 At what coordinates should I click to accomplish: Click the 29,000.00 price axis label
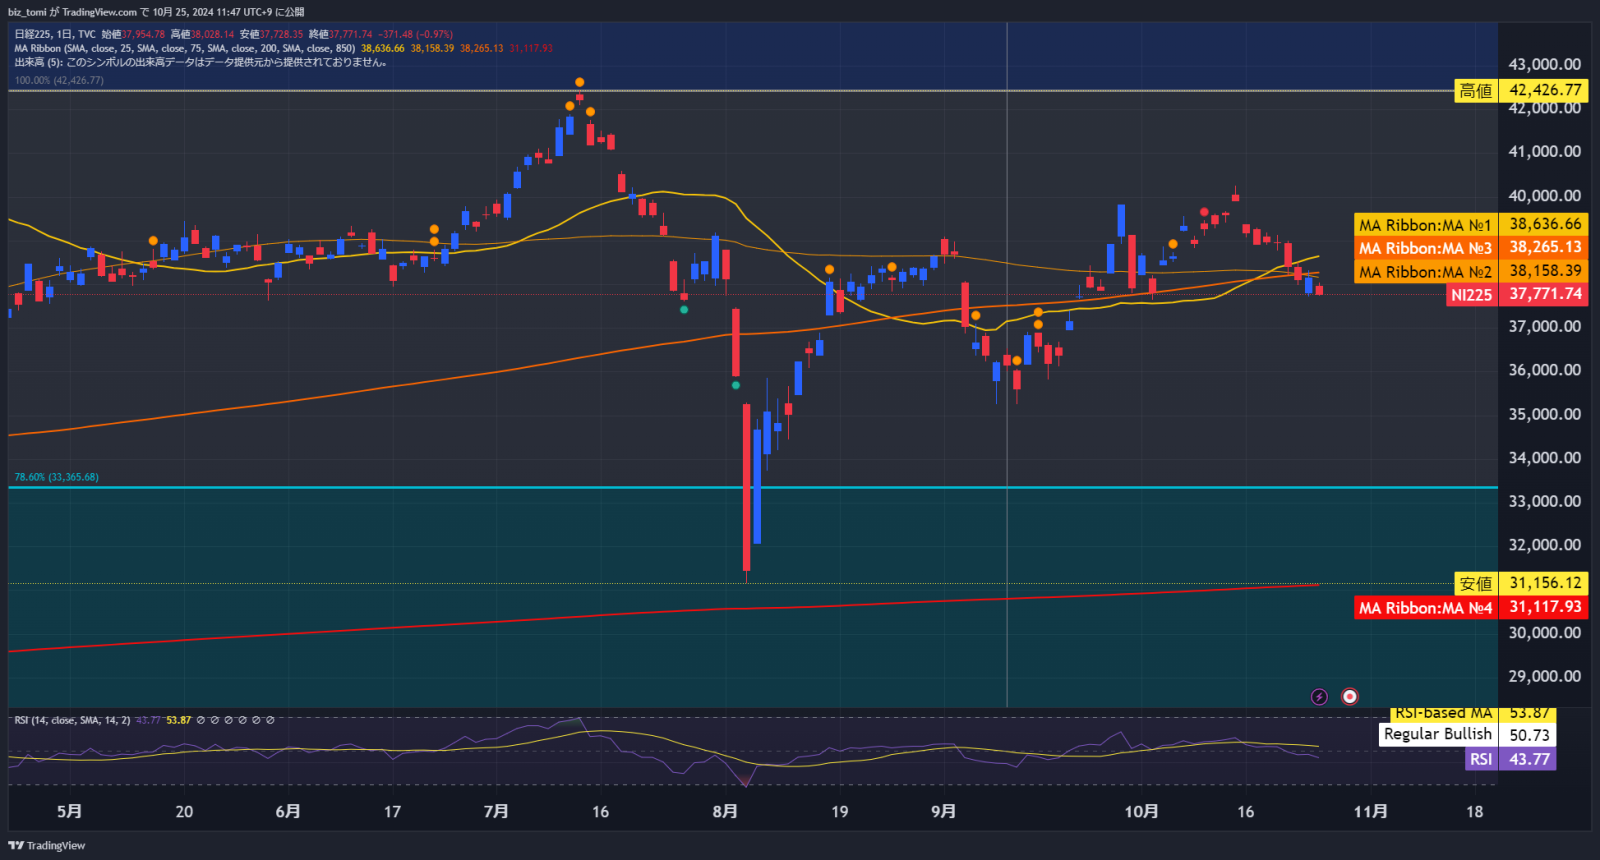pos(1544,676)
